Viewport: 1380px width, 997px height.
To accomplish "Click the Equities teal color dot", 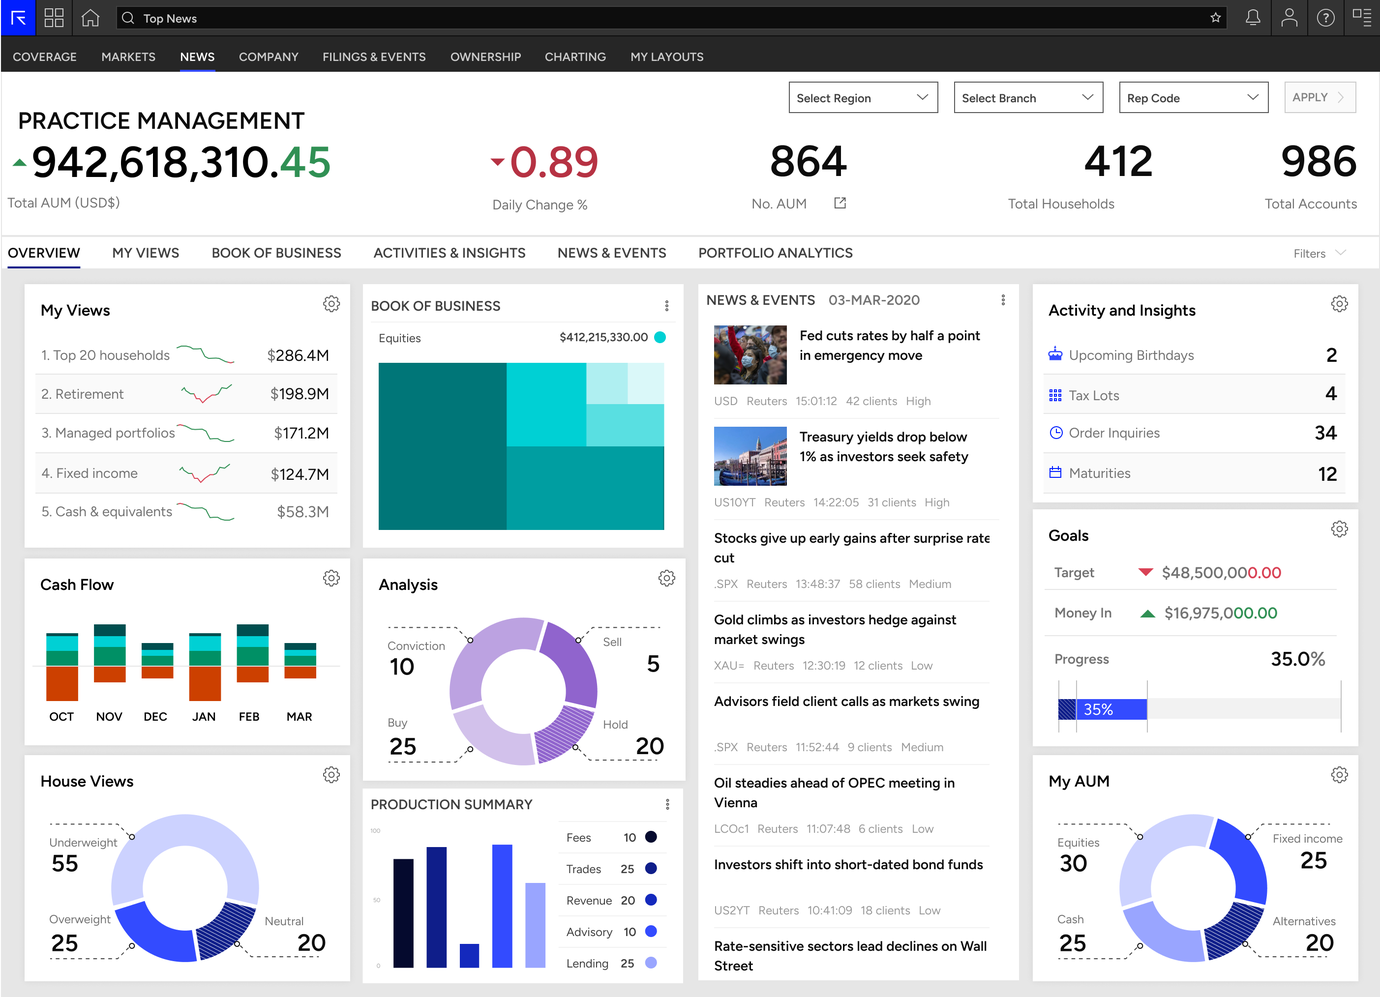I will pos(660,337).
